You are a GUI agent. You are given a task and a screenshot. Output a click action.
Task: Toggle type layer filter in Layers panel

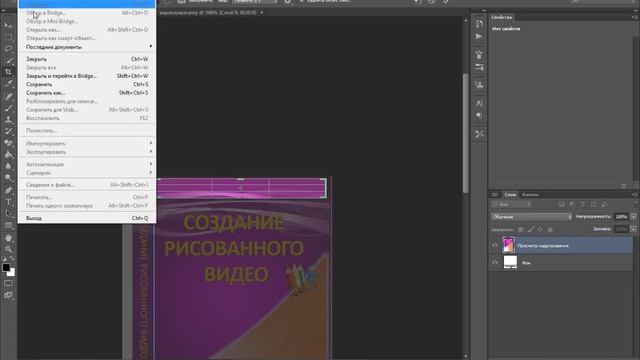(583, 204)
